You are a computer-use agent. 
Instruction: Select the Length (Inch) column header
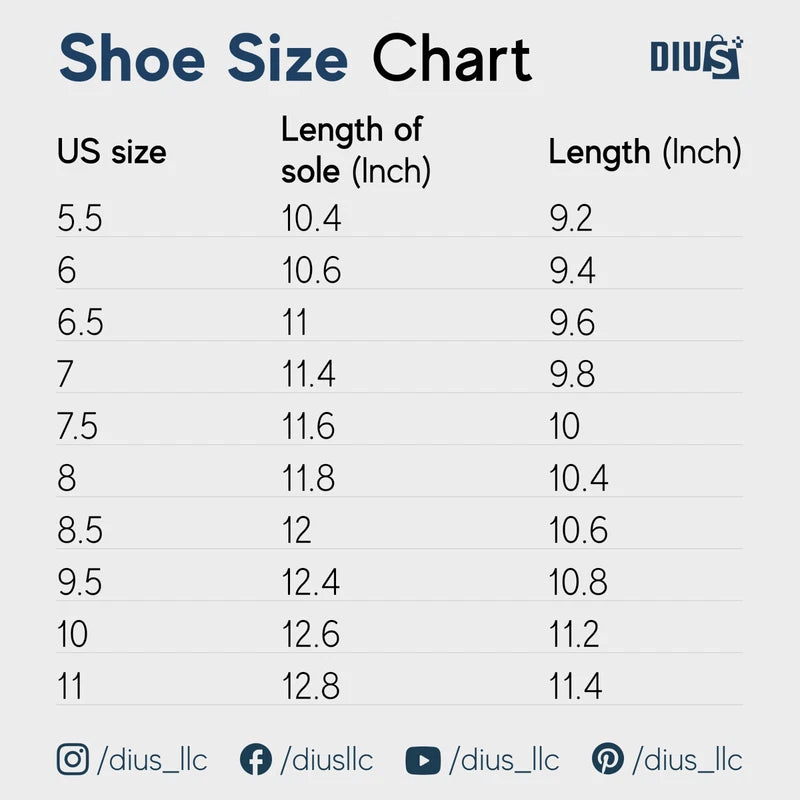645,152
